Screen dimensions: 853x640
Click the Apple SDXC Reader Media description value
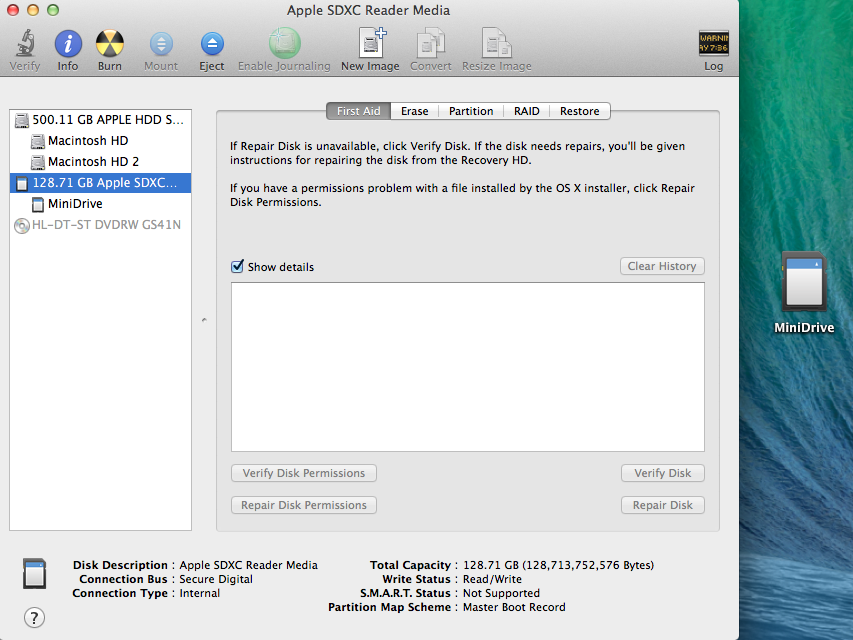249,565
